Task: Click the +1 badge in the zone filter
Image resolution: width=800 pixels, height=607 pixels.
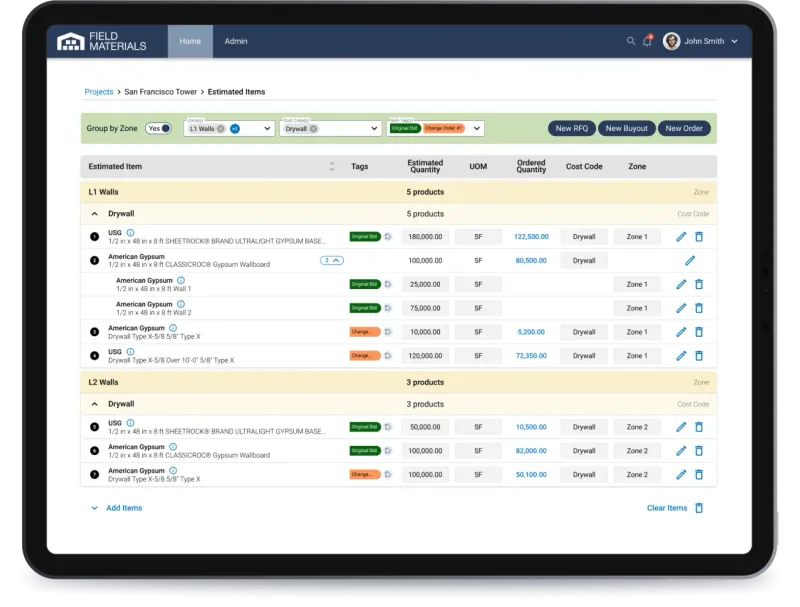Action: coord(235,129)
